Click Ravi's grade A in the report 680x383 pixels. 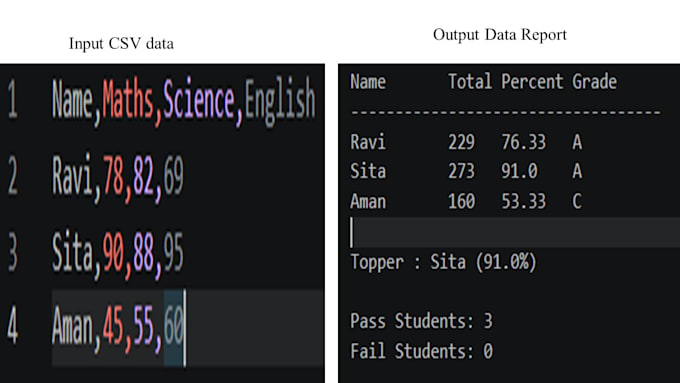click(577, 142)
